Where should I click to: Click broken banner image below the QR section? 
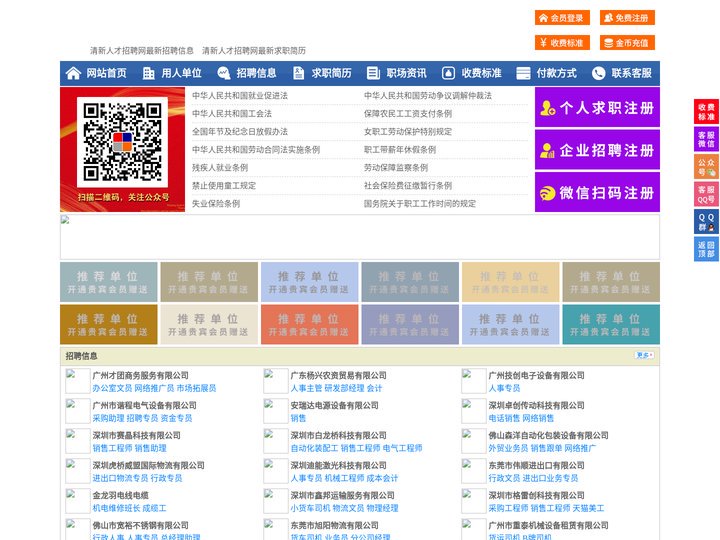tap(360, 237)
